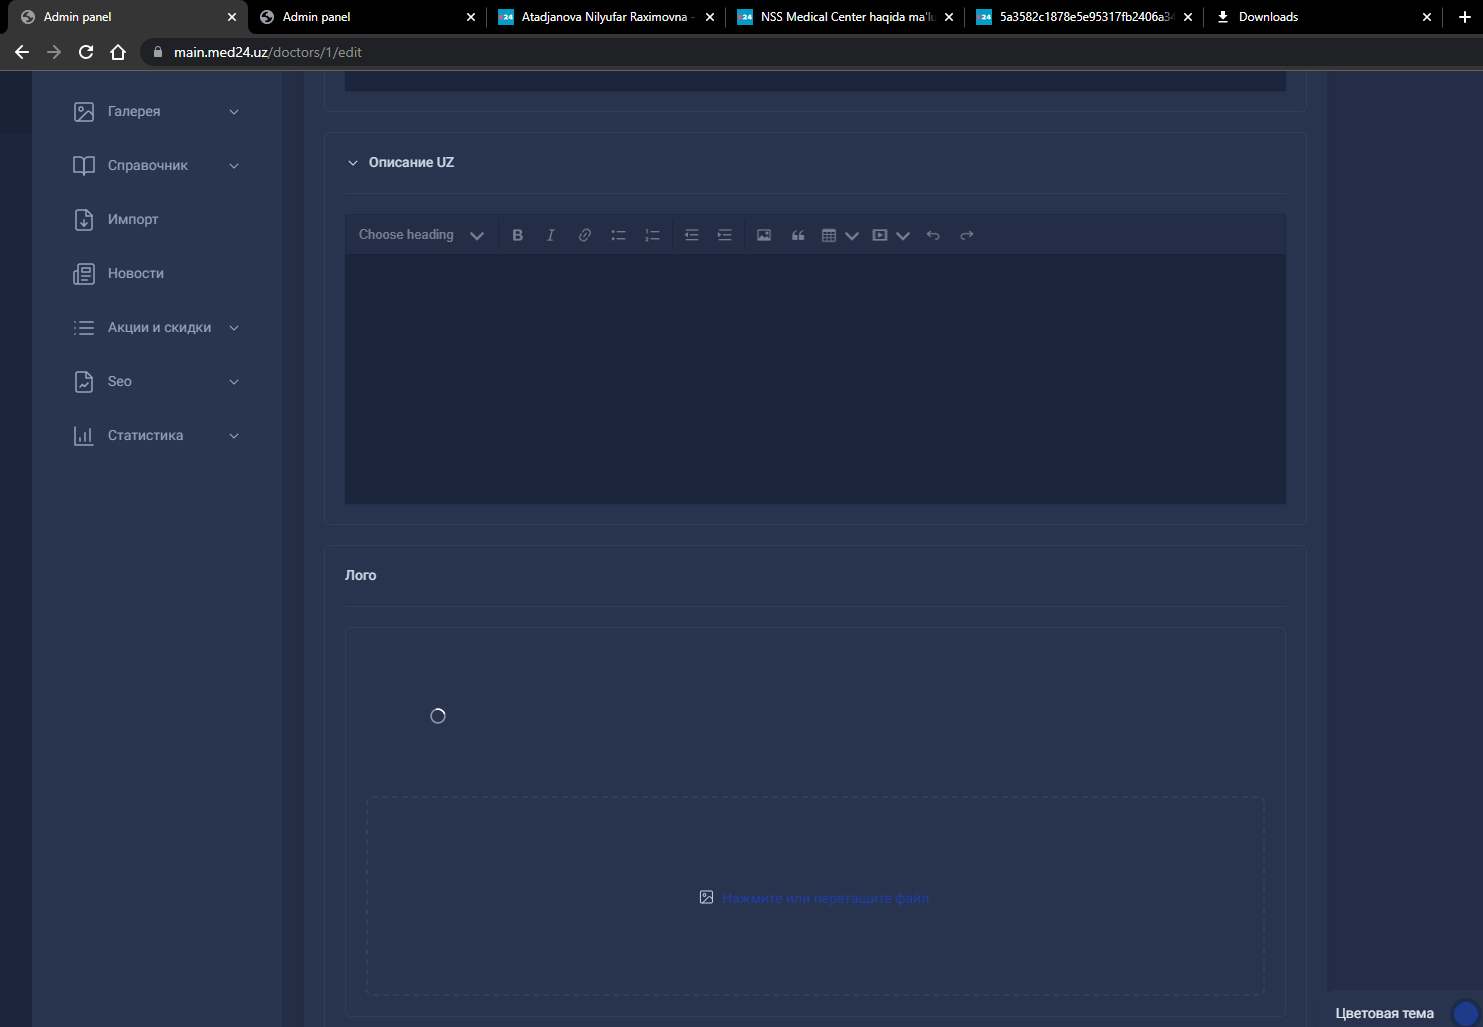Switch to the Atadjanova Nilyufar Raximovna tab

click(x=605, y=17)
